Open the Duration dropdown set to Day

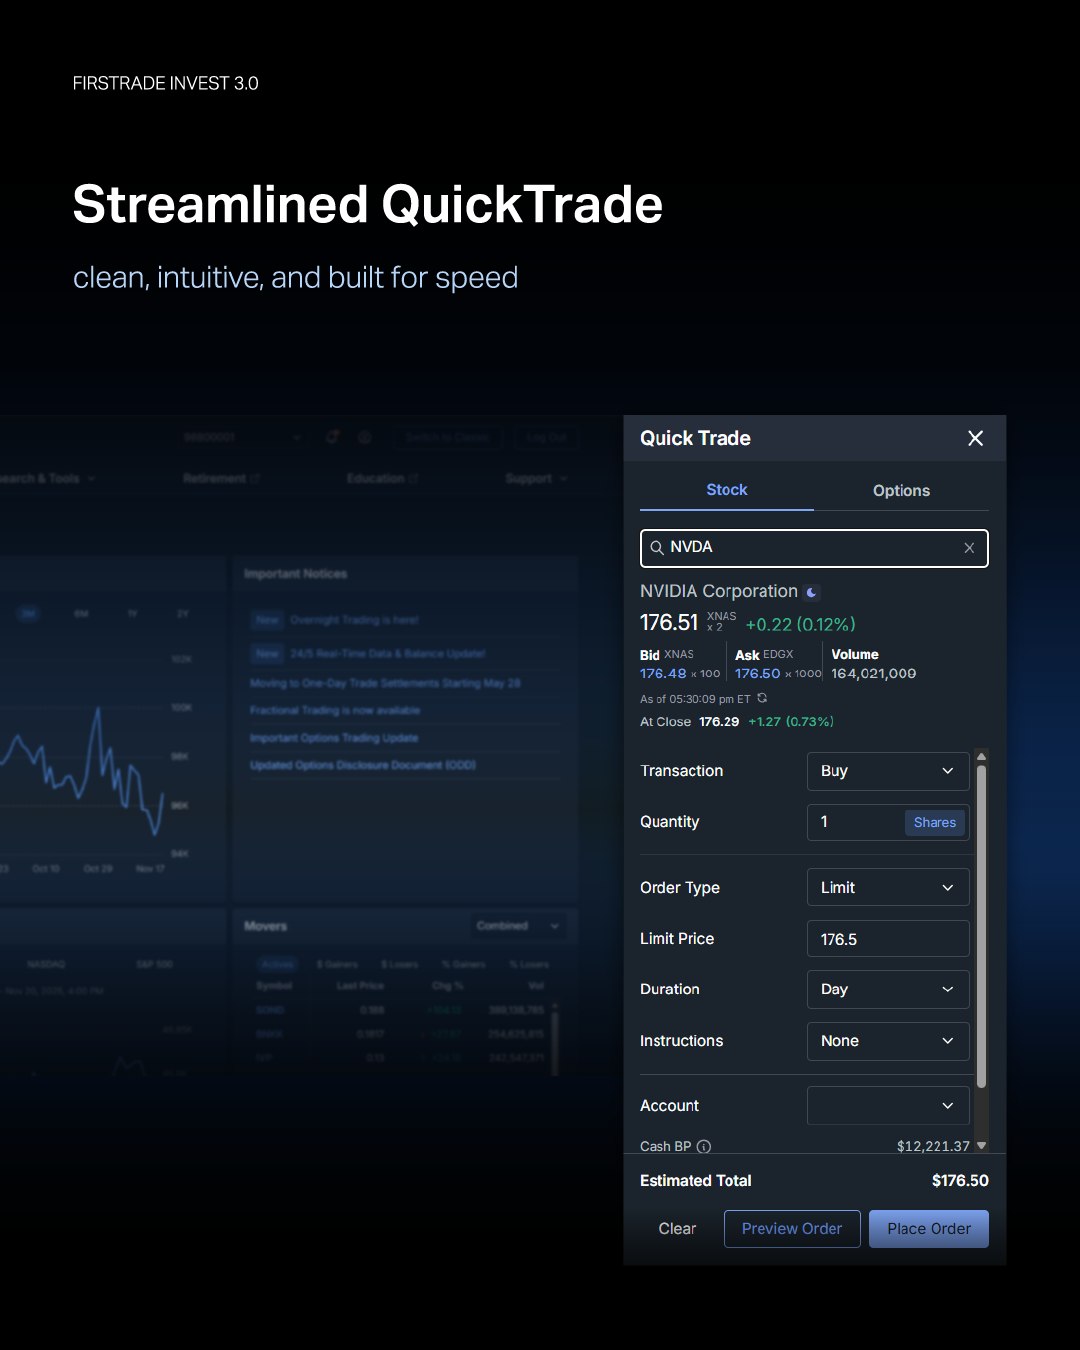point(888,989)
